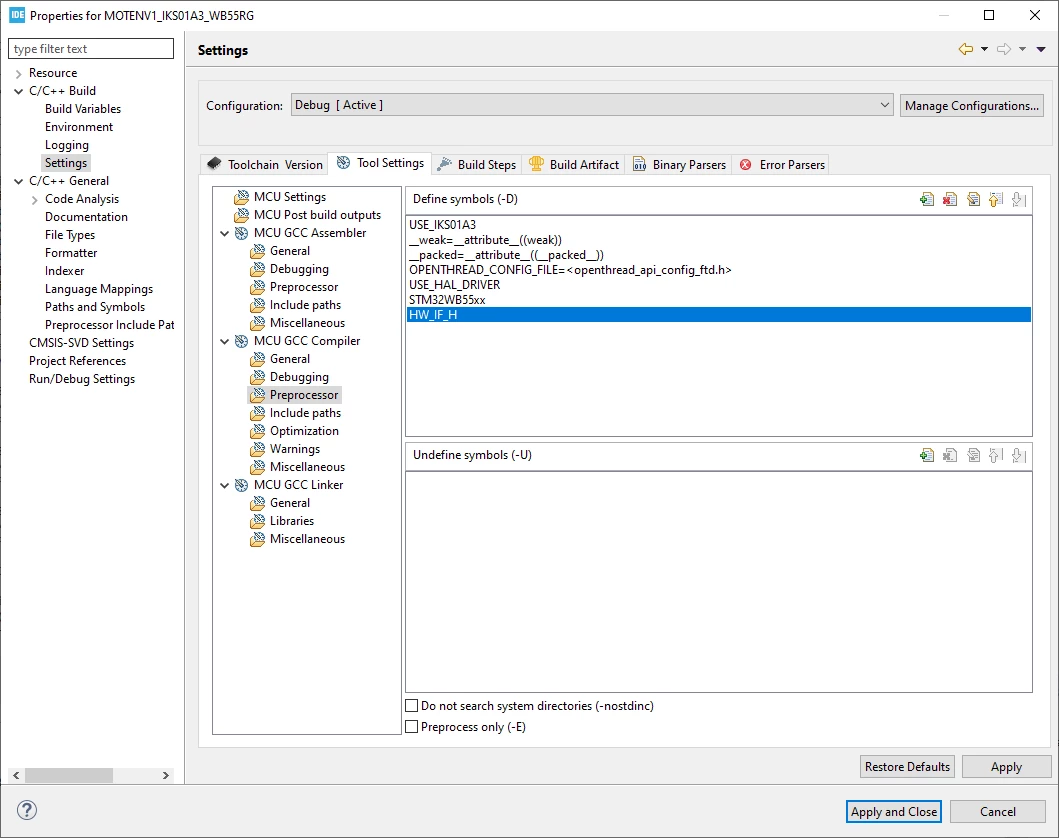Add an undefine symbol entry
Screen dimensions: 1059x838
click(927, 455)
